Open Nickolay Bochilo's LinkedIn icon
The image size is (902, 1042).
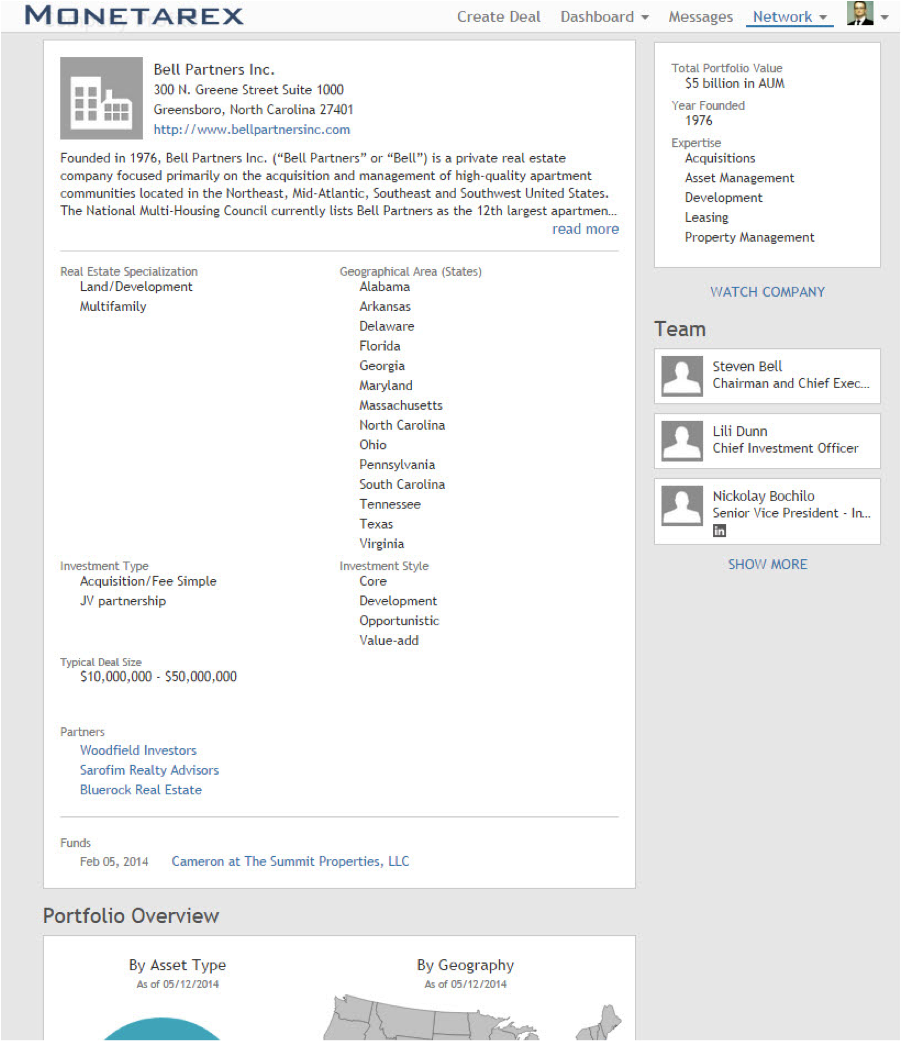click(719, 530)
